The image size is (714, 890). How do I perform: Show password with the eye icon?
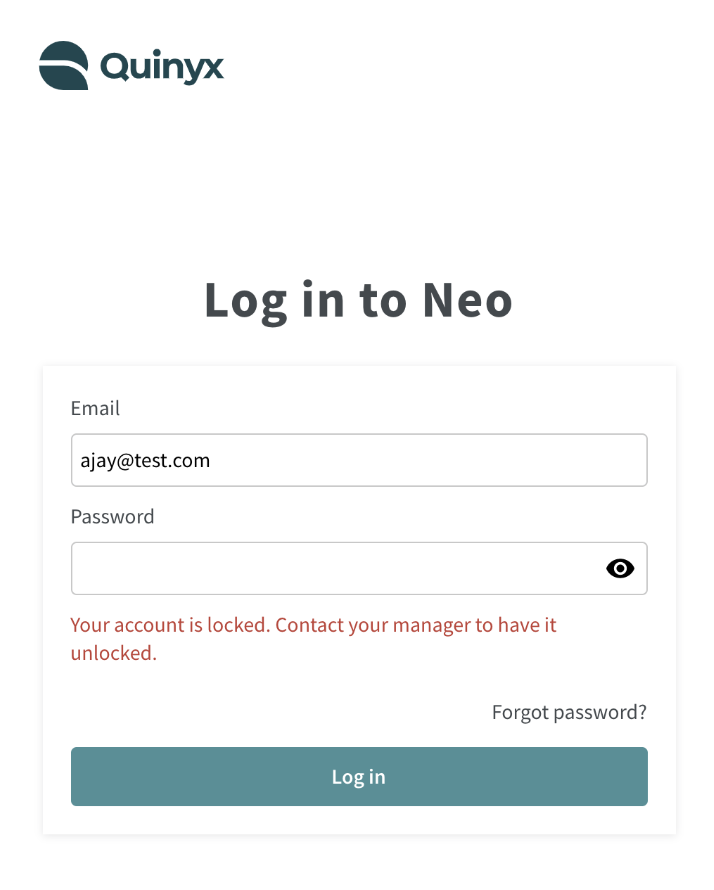click(620, 568)
